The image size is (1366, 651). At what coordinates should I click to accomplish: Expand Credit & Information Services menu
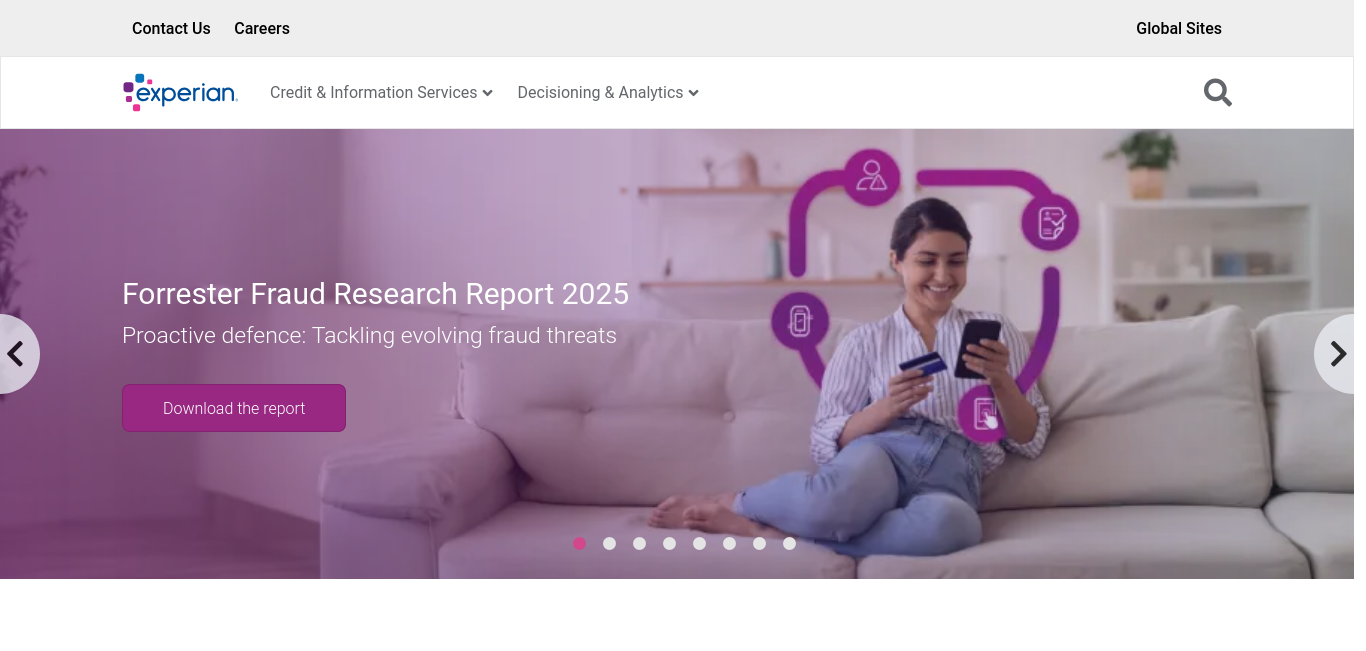point(381,92)
